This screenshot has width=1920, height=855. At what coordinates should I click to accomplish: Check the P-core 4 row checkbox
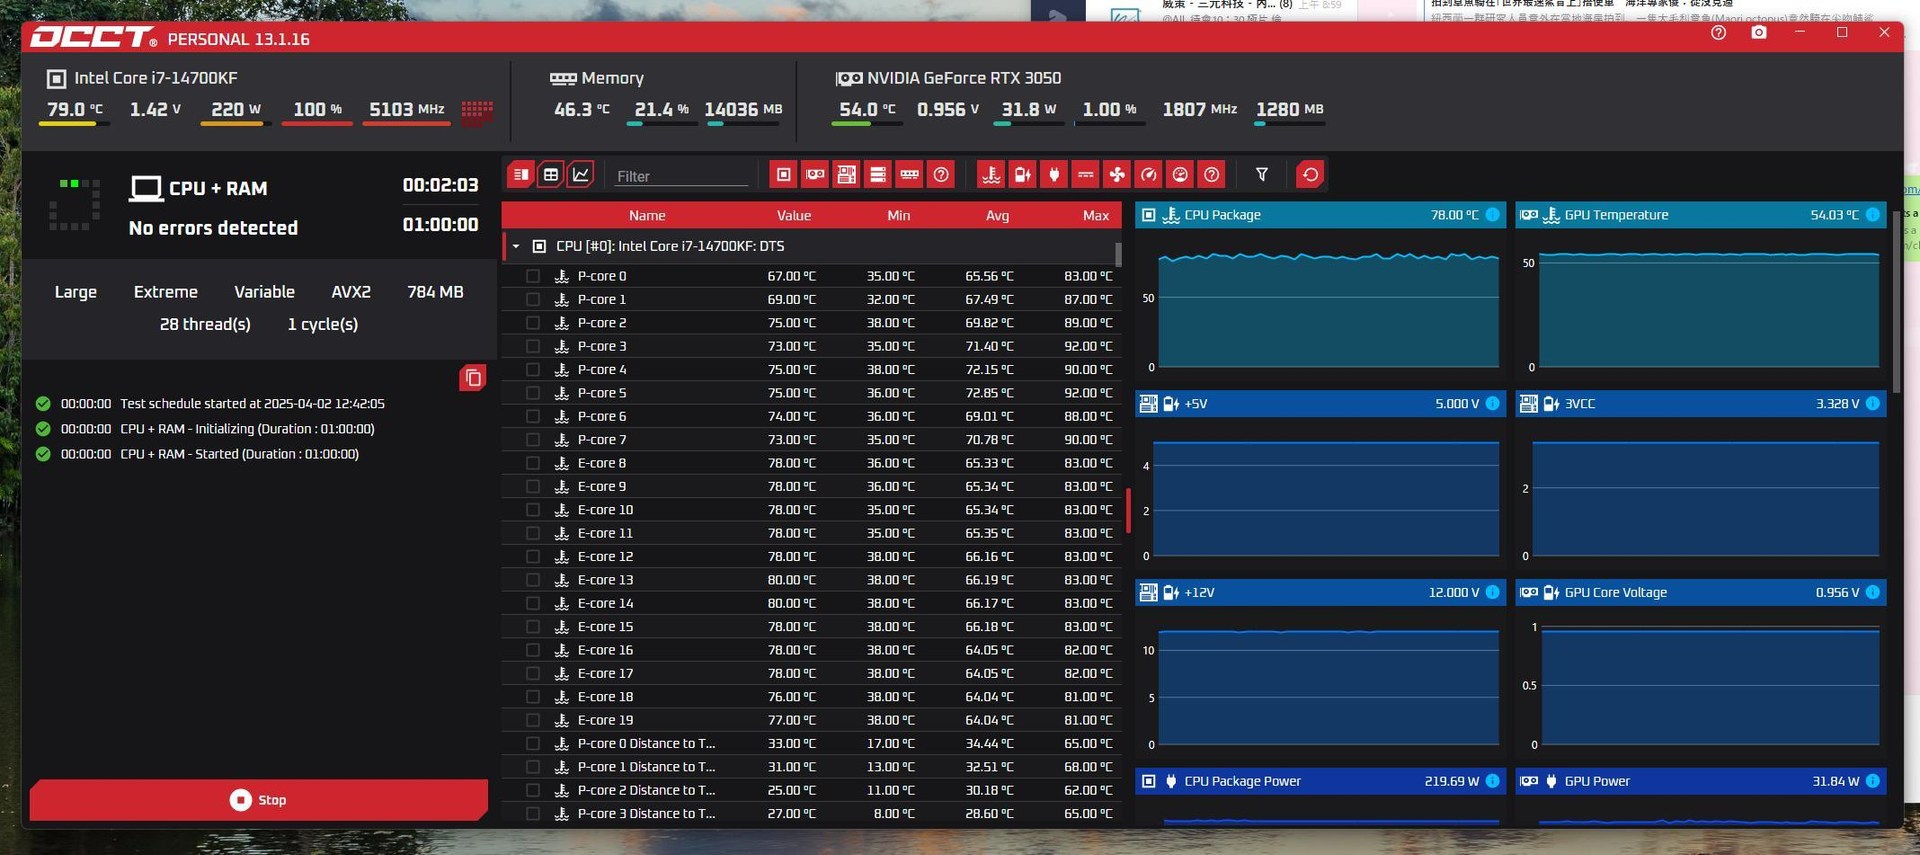pos(533,369)
